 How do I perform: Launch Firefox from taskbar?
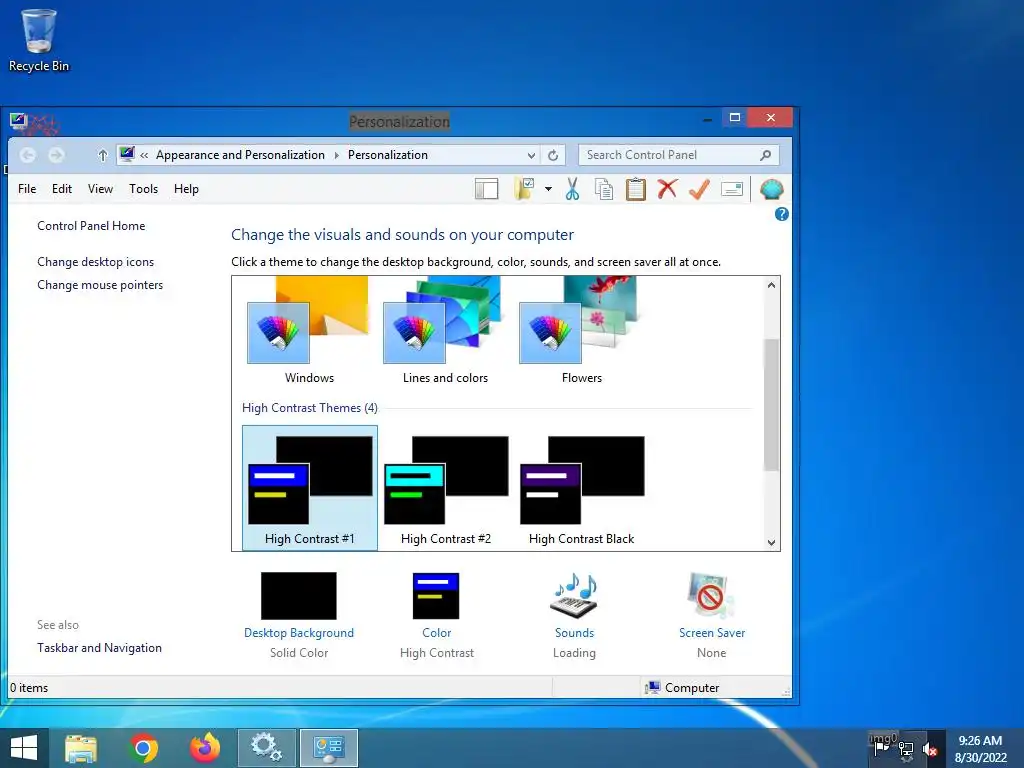[x=205, y=748]
